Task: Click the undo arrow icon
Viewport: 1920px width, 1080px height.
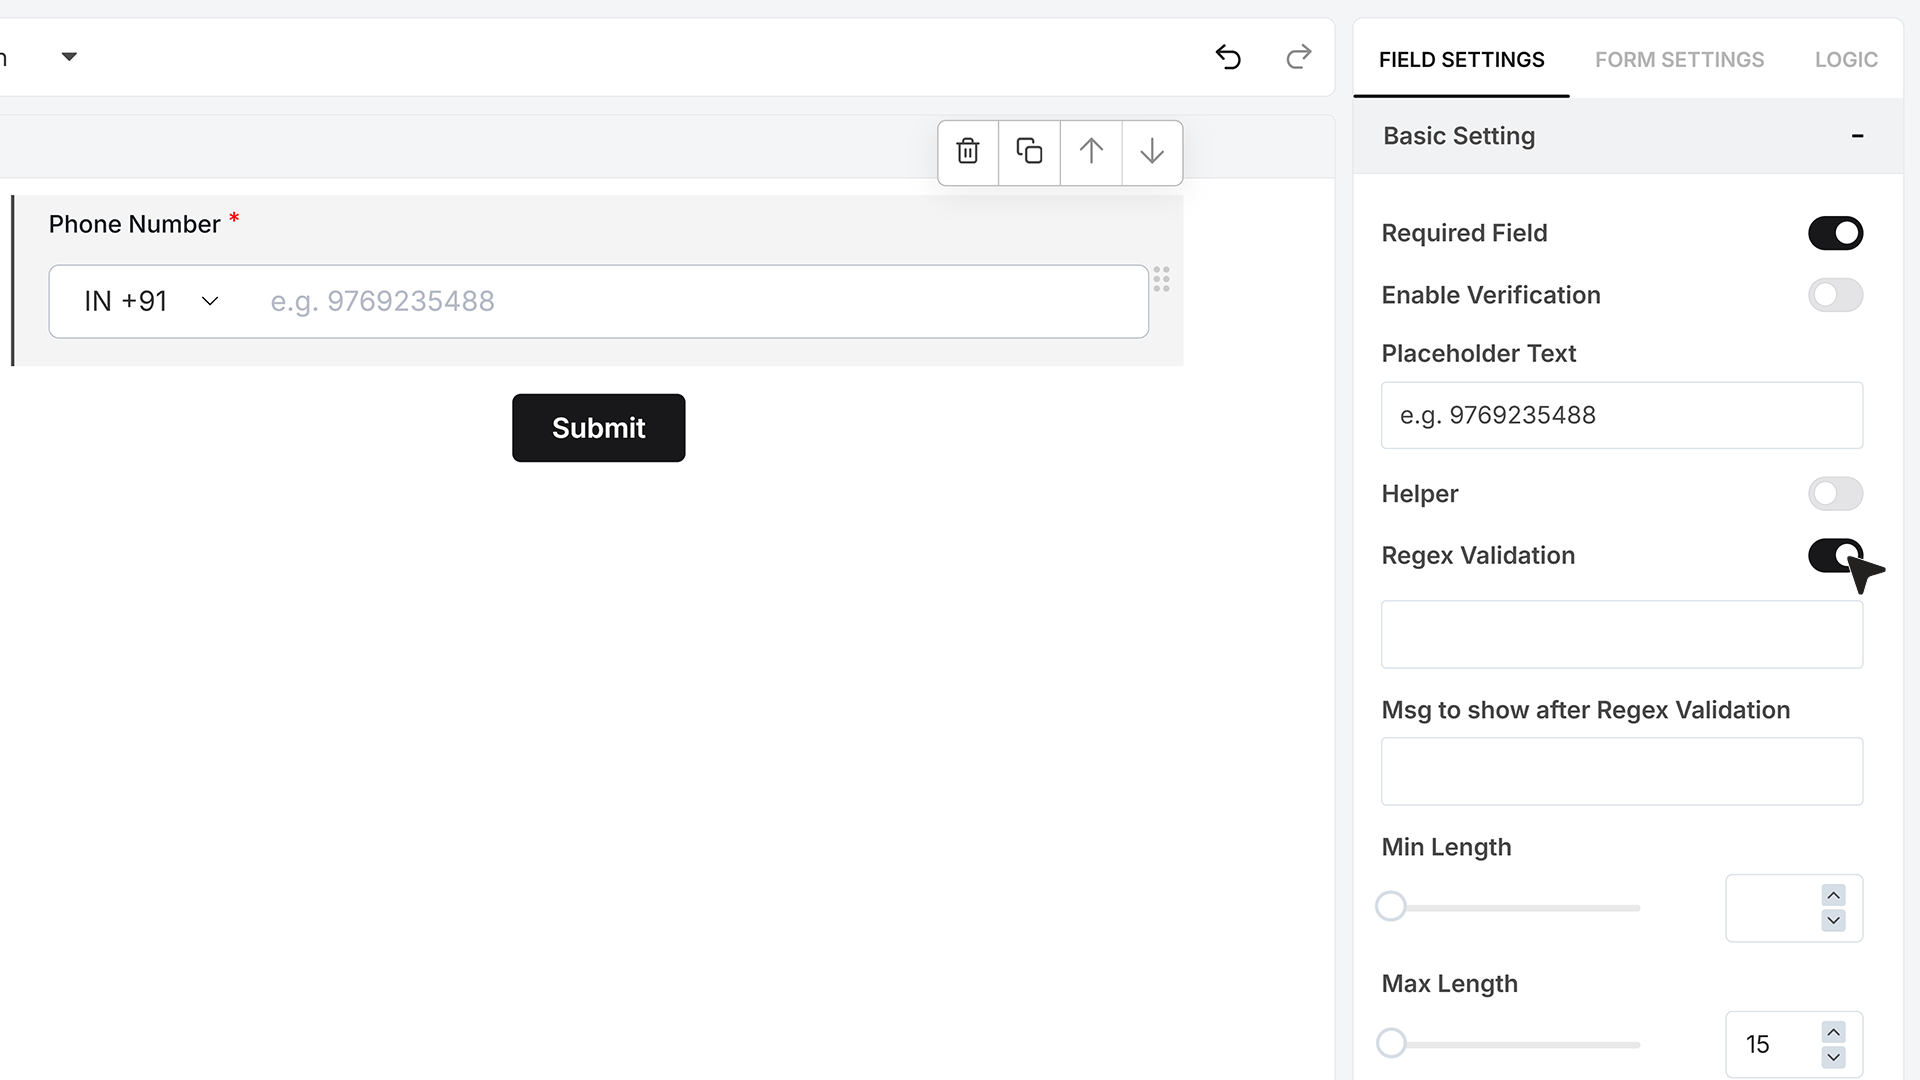Action: tap(1228, 57)
